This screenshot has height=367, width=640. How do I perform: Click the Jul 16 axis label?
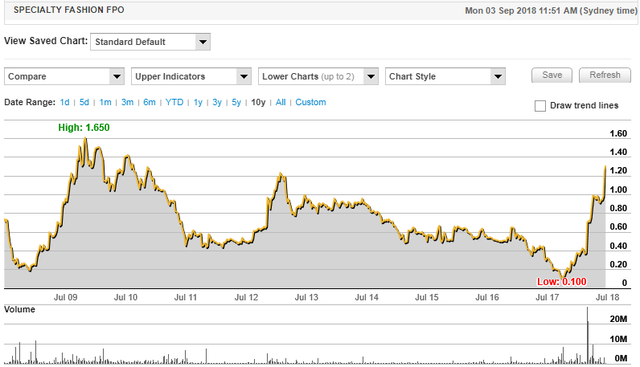[x=487, y=297]
